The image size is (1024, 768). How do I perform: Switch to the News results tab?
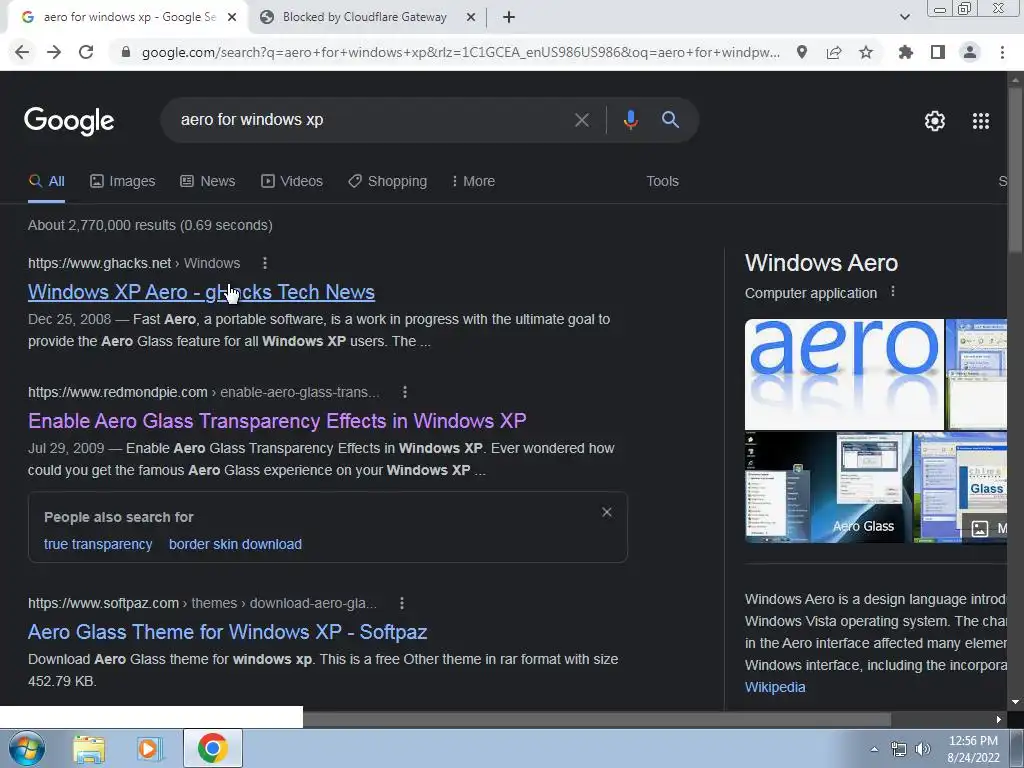(208, 182)
